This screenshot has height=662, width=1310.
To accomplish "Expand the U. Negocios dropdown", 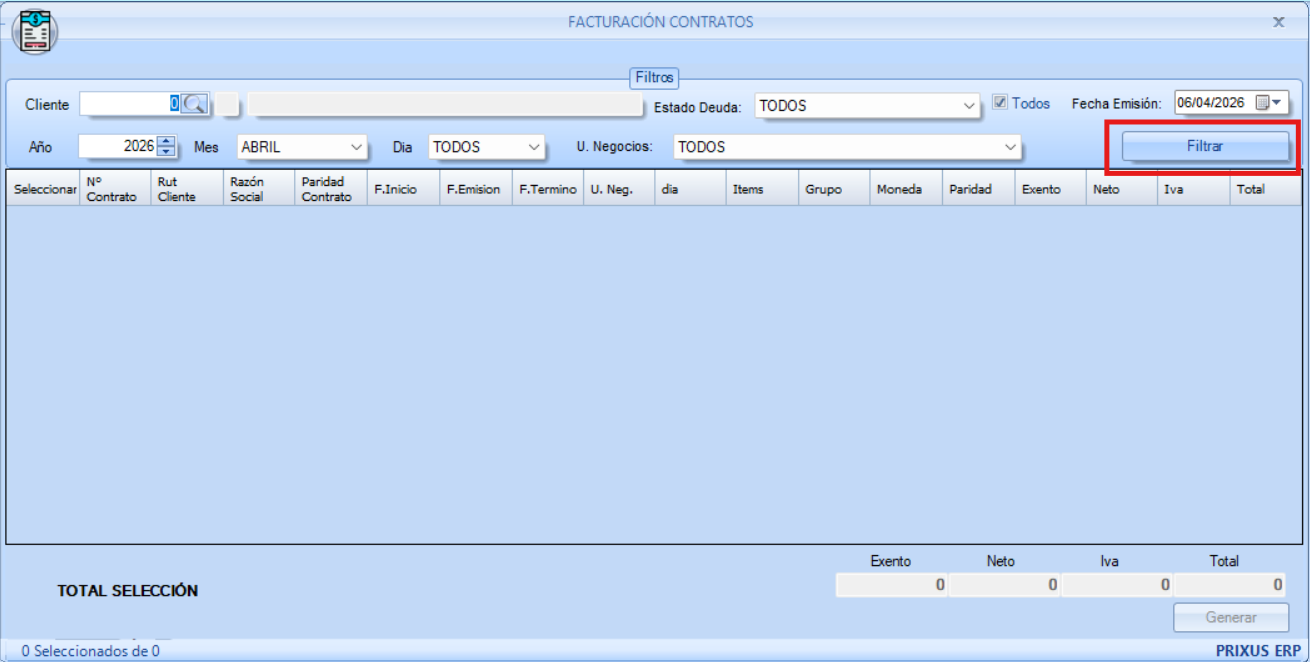I will click(x=1009, y=147).
